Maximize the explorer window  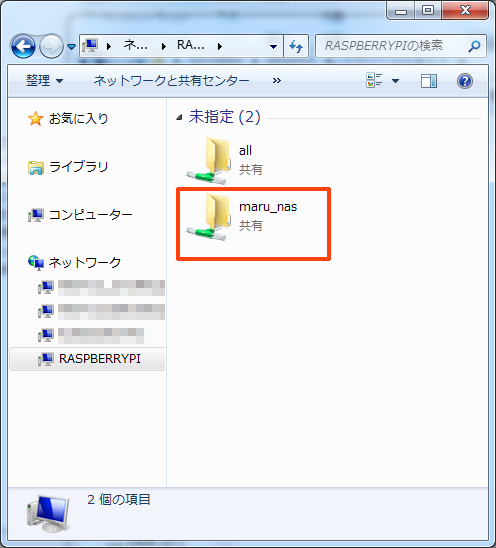(428, 10)
